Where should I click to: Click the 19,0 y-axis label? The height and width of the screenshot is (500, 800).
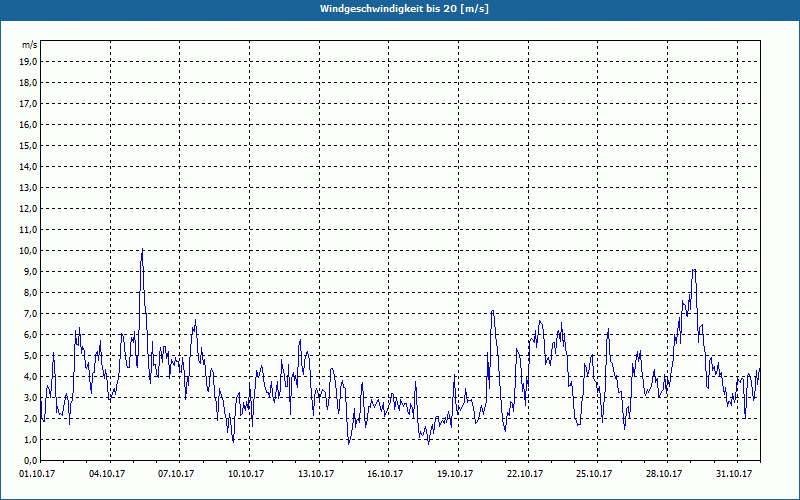pos(28,62)
